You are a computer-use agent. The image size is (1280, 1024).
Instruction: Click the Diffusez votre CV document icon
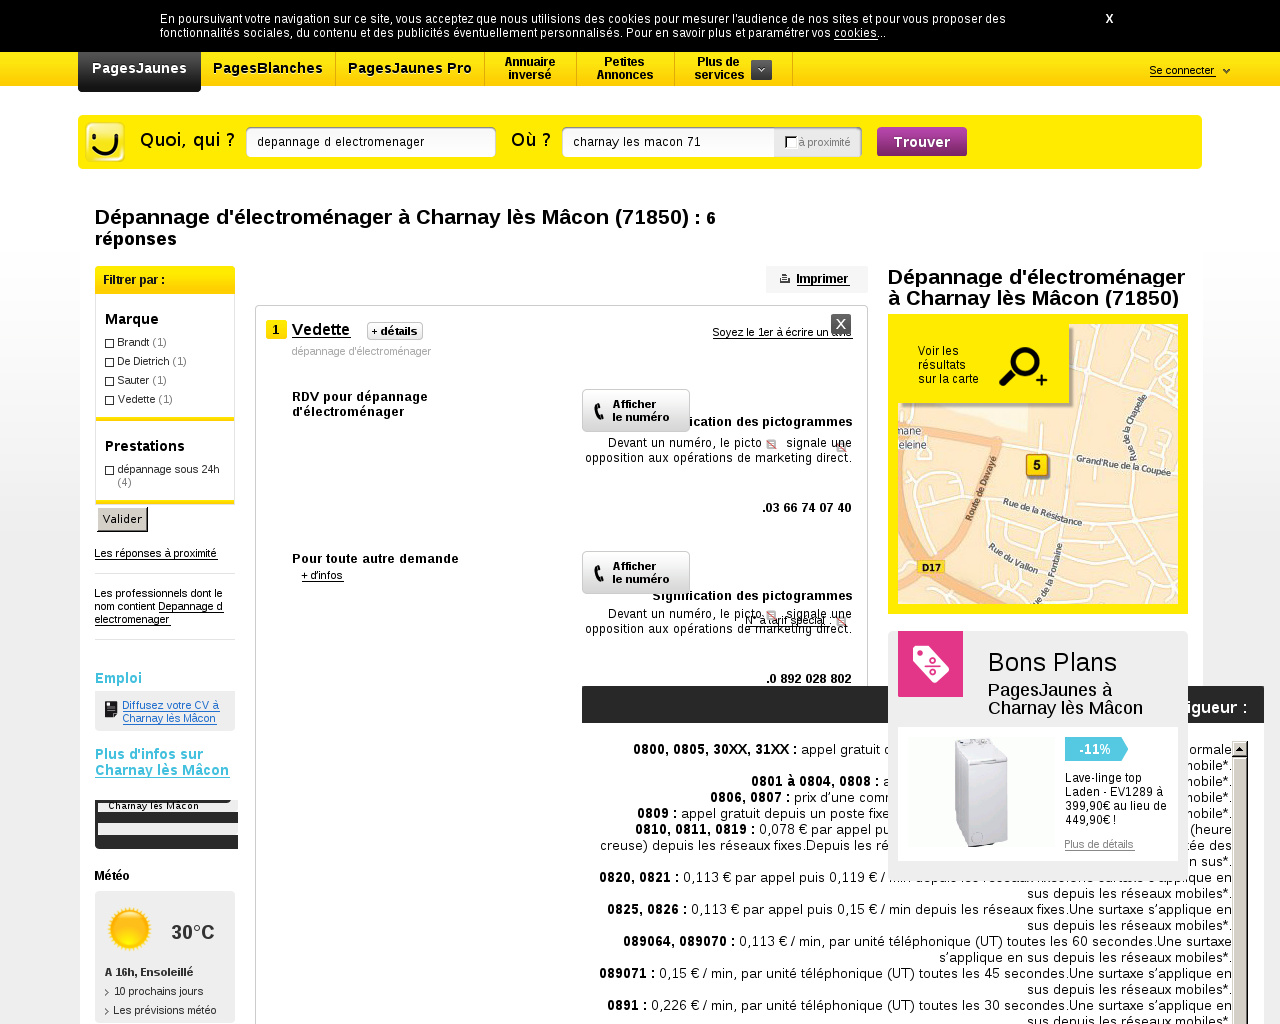[x=111, y=709]
